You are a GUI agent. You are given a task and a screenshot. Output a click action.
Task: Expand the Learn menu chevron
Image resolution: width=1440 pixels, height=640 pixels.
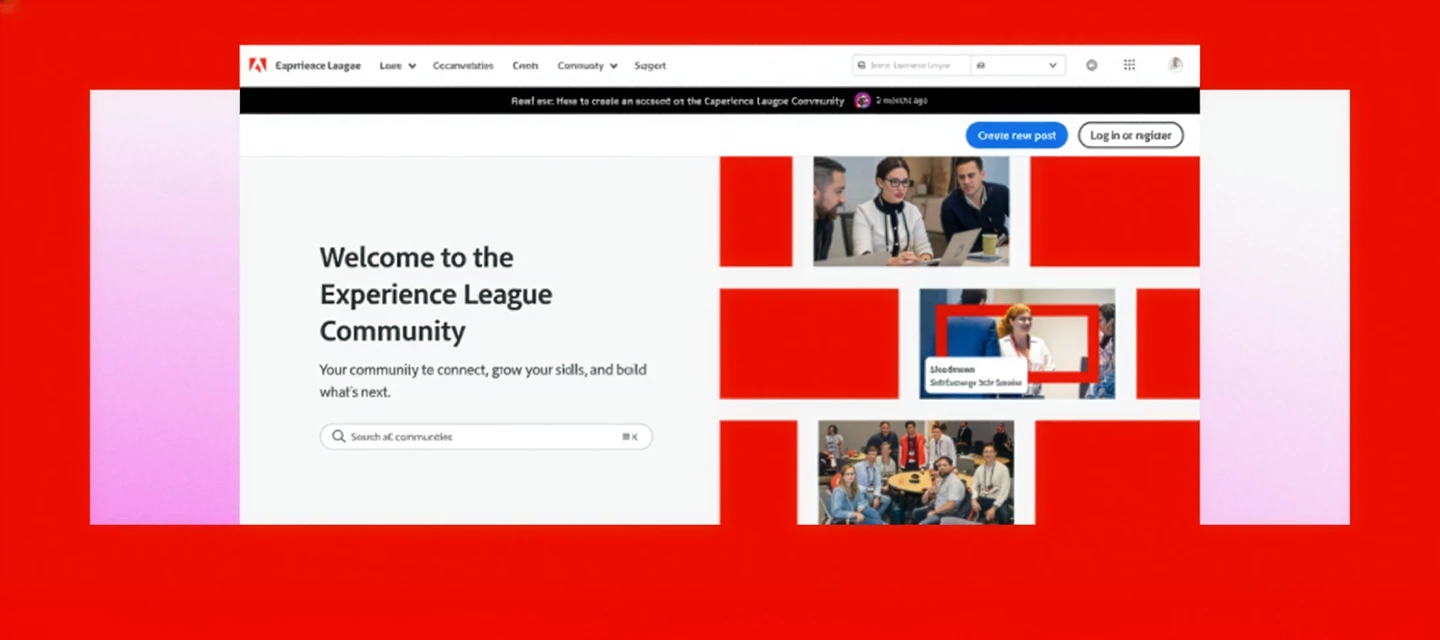(x=412, y=66)
